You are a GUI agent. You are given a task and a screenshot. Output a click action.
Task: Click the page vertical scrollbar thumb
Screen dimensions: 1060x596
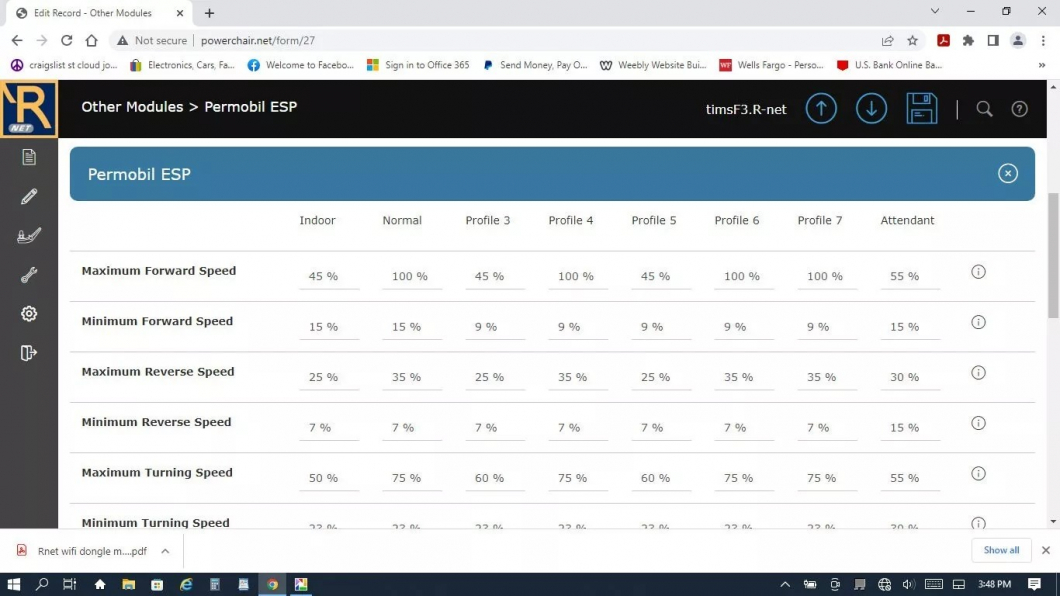pos(1053,255)
